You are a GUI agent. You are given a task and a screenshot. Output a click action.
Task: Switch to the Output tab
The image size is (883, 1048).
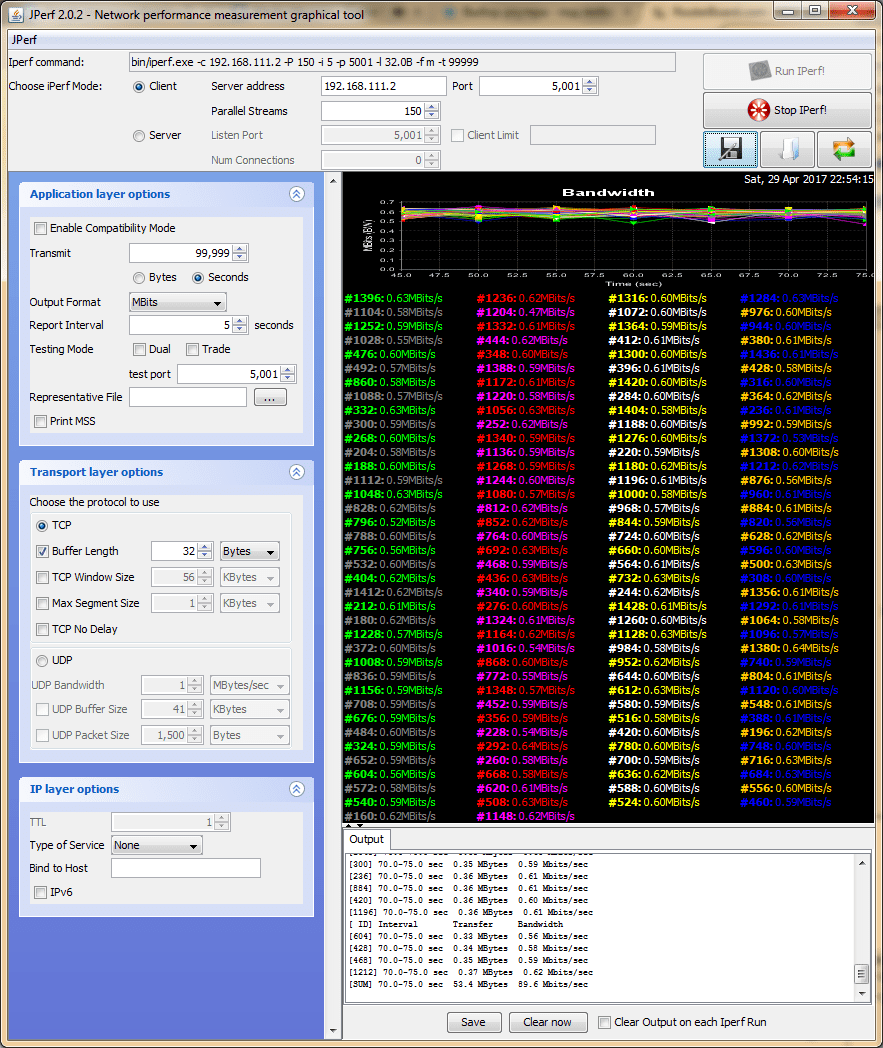coord(366,839)
